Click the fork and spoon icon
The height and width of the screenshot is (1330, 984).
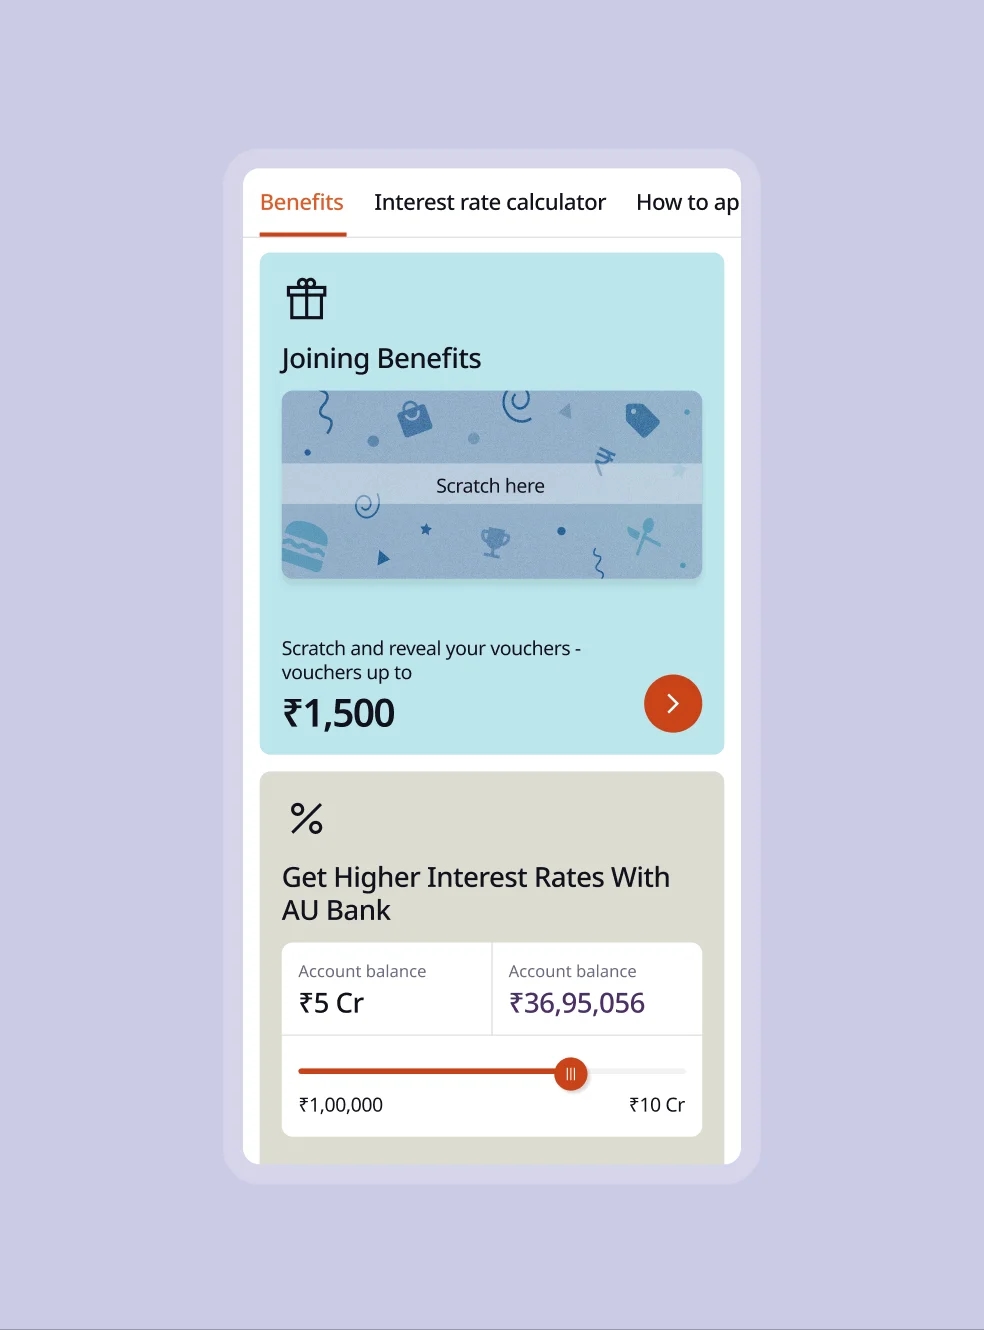[644, 535]
